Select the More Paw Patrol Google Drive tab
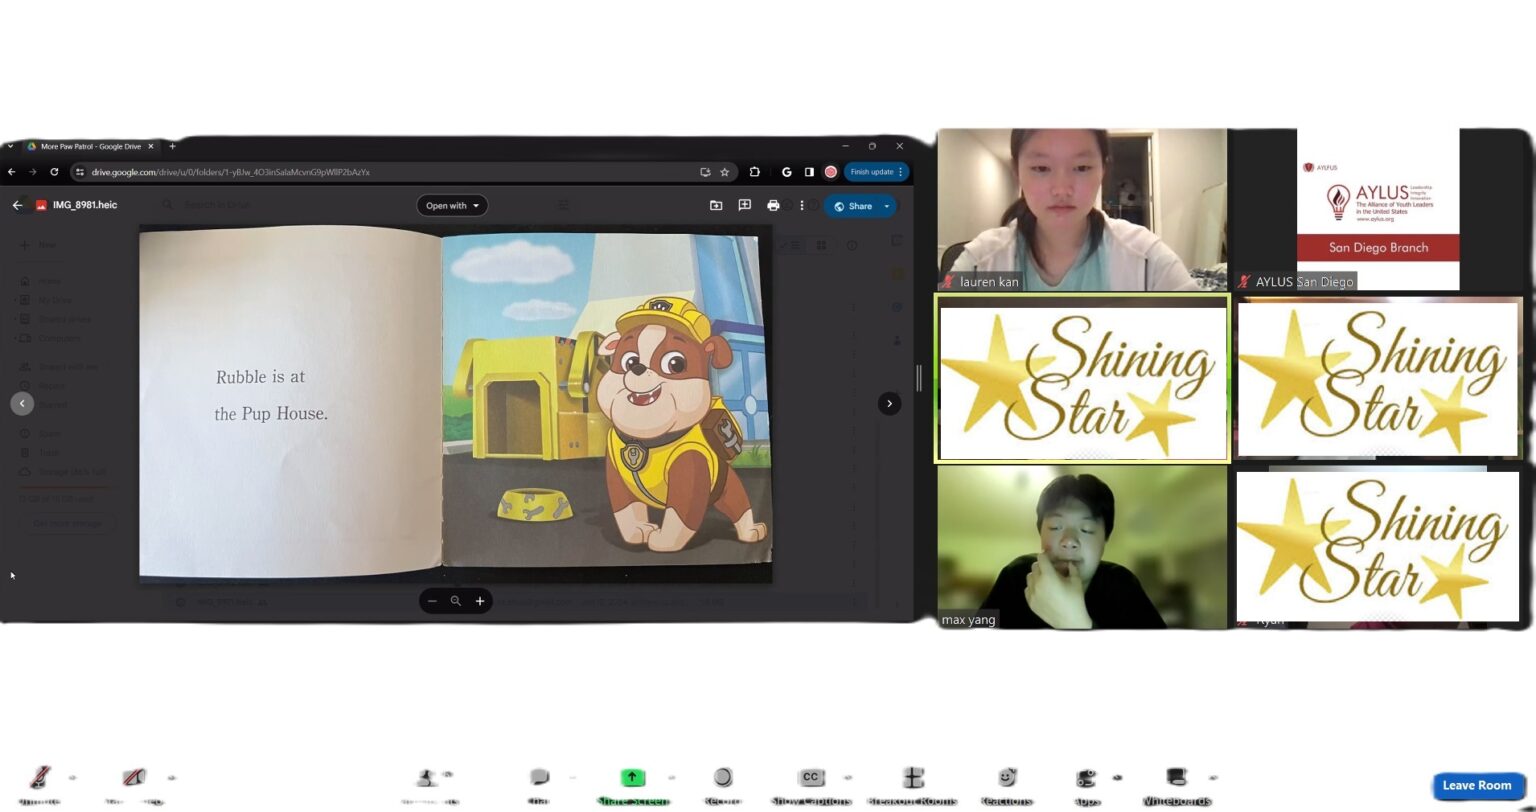This screenshot has width=1536, height=812. coord(89,146)
